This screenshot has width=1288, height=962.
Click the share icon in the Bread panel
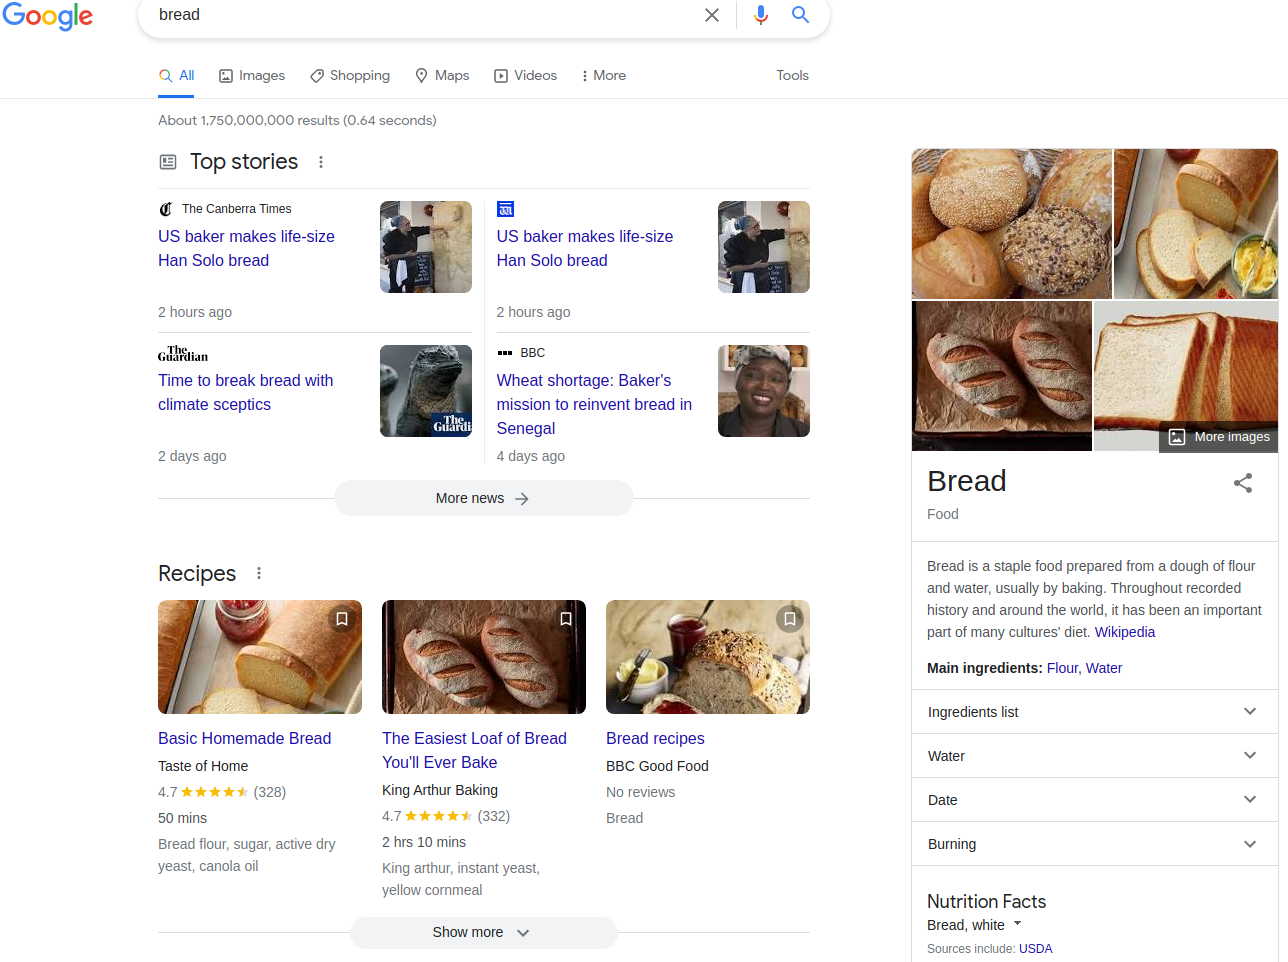[1242, 483]
